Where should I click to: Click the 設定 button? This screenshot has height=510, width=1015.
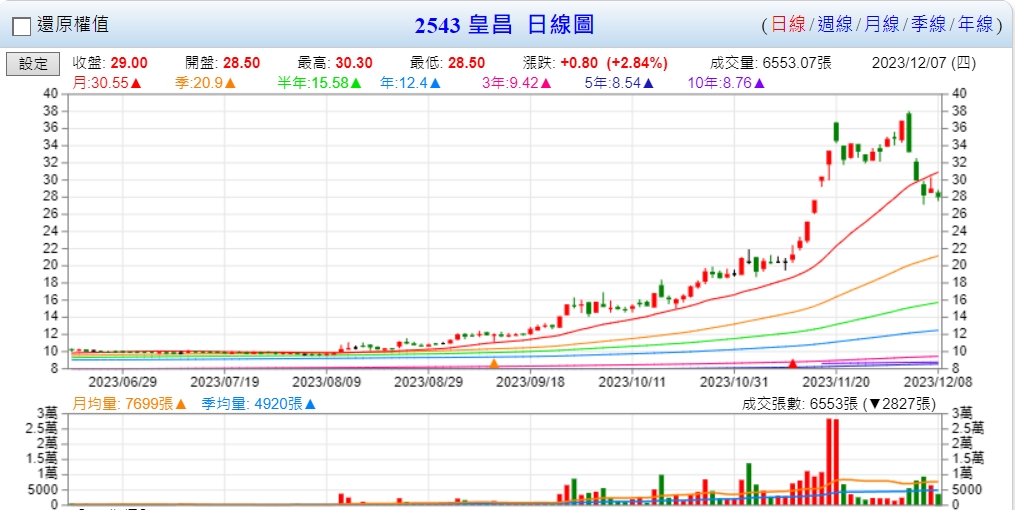(x=33, y=63)
